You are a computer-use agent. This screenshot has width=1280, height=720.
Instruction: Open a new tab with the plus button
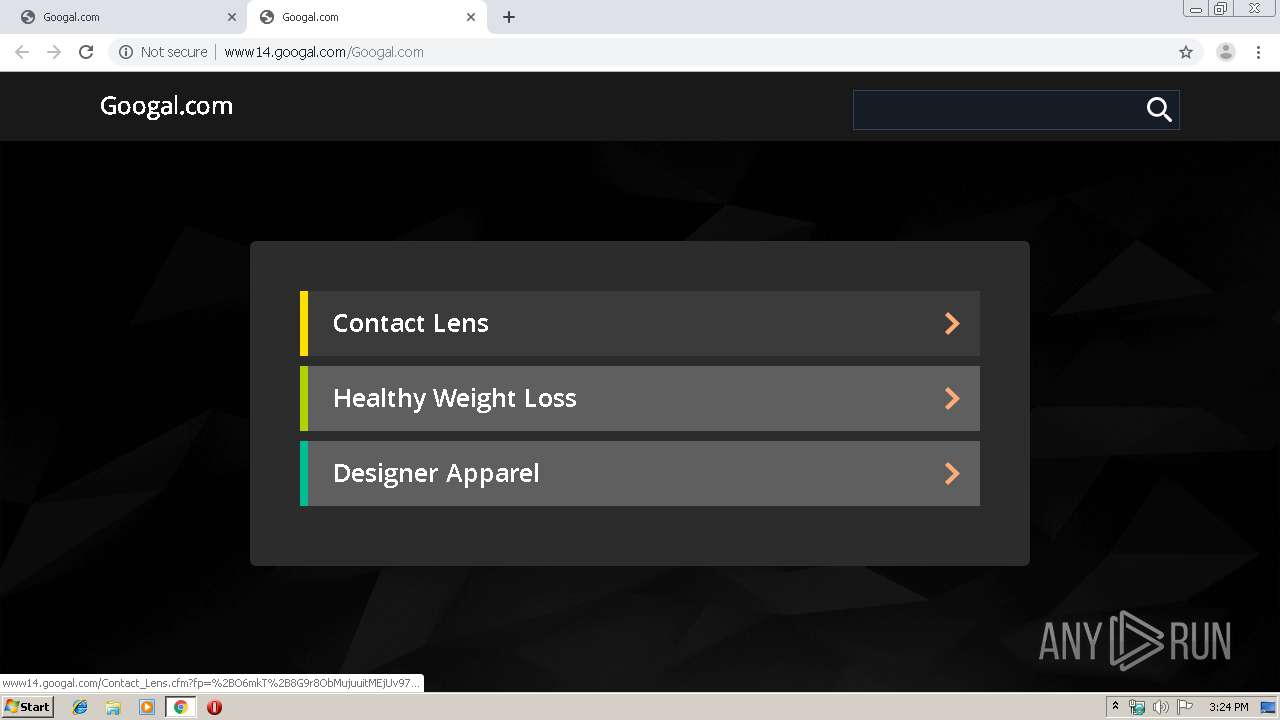pyautogui.click(x=509, y=17)
